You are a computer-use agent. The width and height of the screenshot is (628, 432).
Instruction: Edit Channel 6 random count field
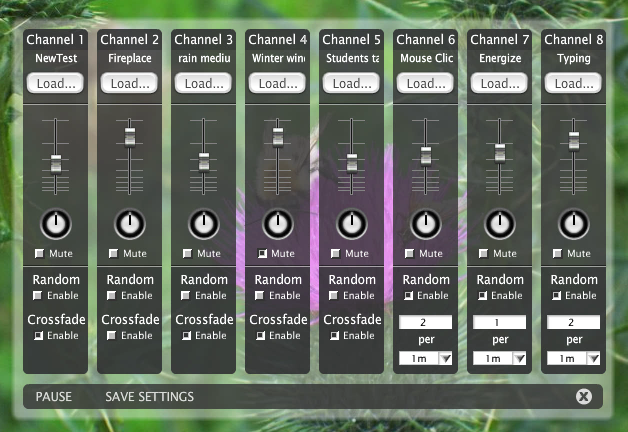pos(425,322)
